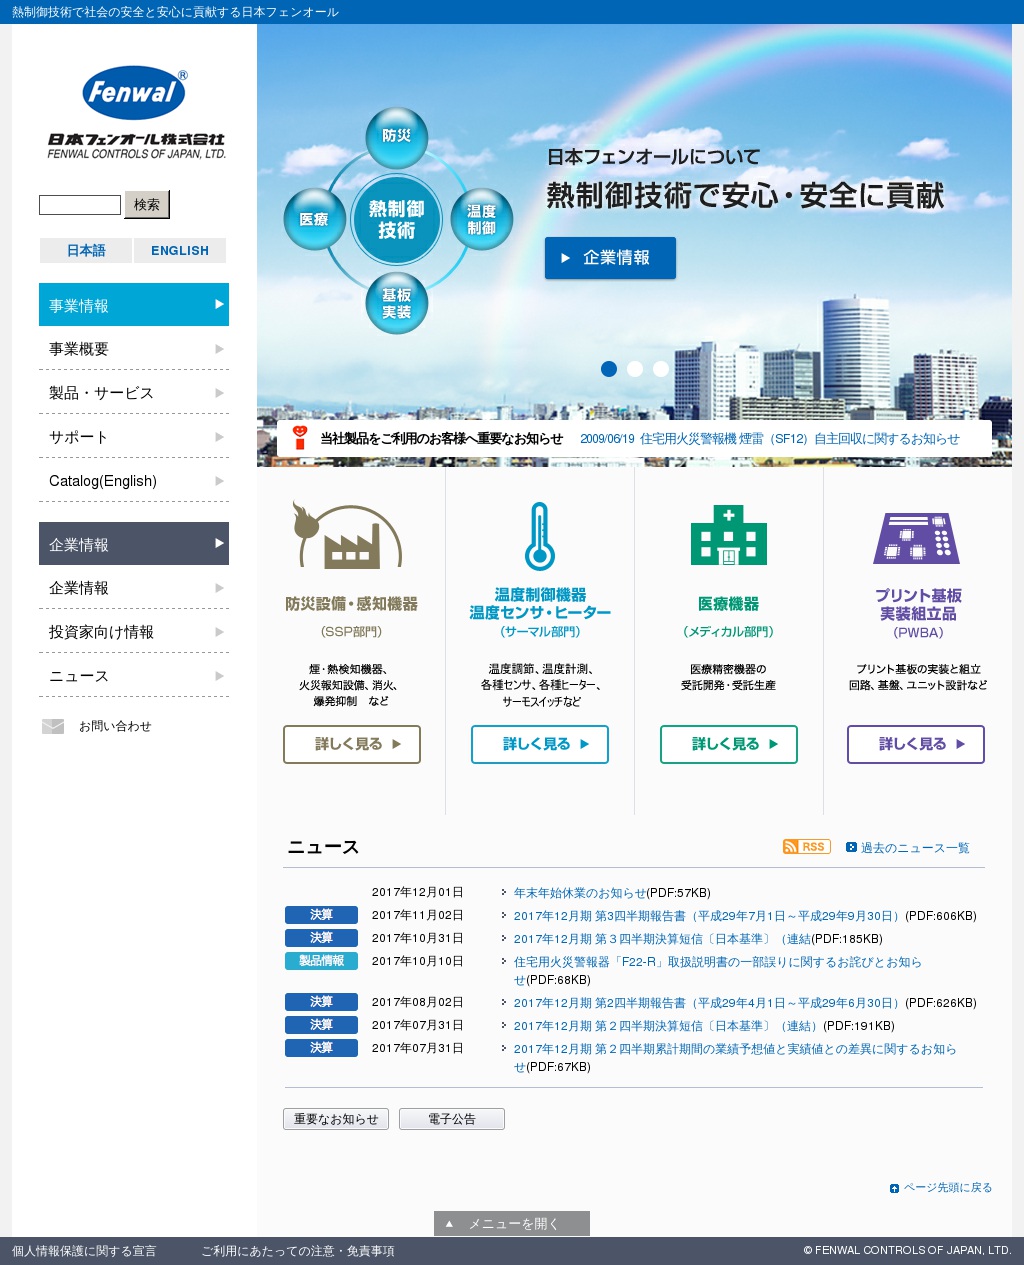The image size is (1024, 1265).
Task: Click the blue 企業情報 hero button
Action: [x=610, y=258]
